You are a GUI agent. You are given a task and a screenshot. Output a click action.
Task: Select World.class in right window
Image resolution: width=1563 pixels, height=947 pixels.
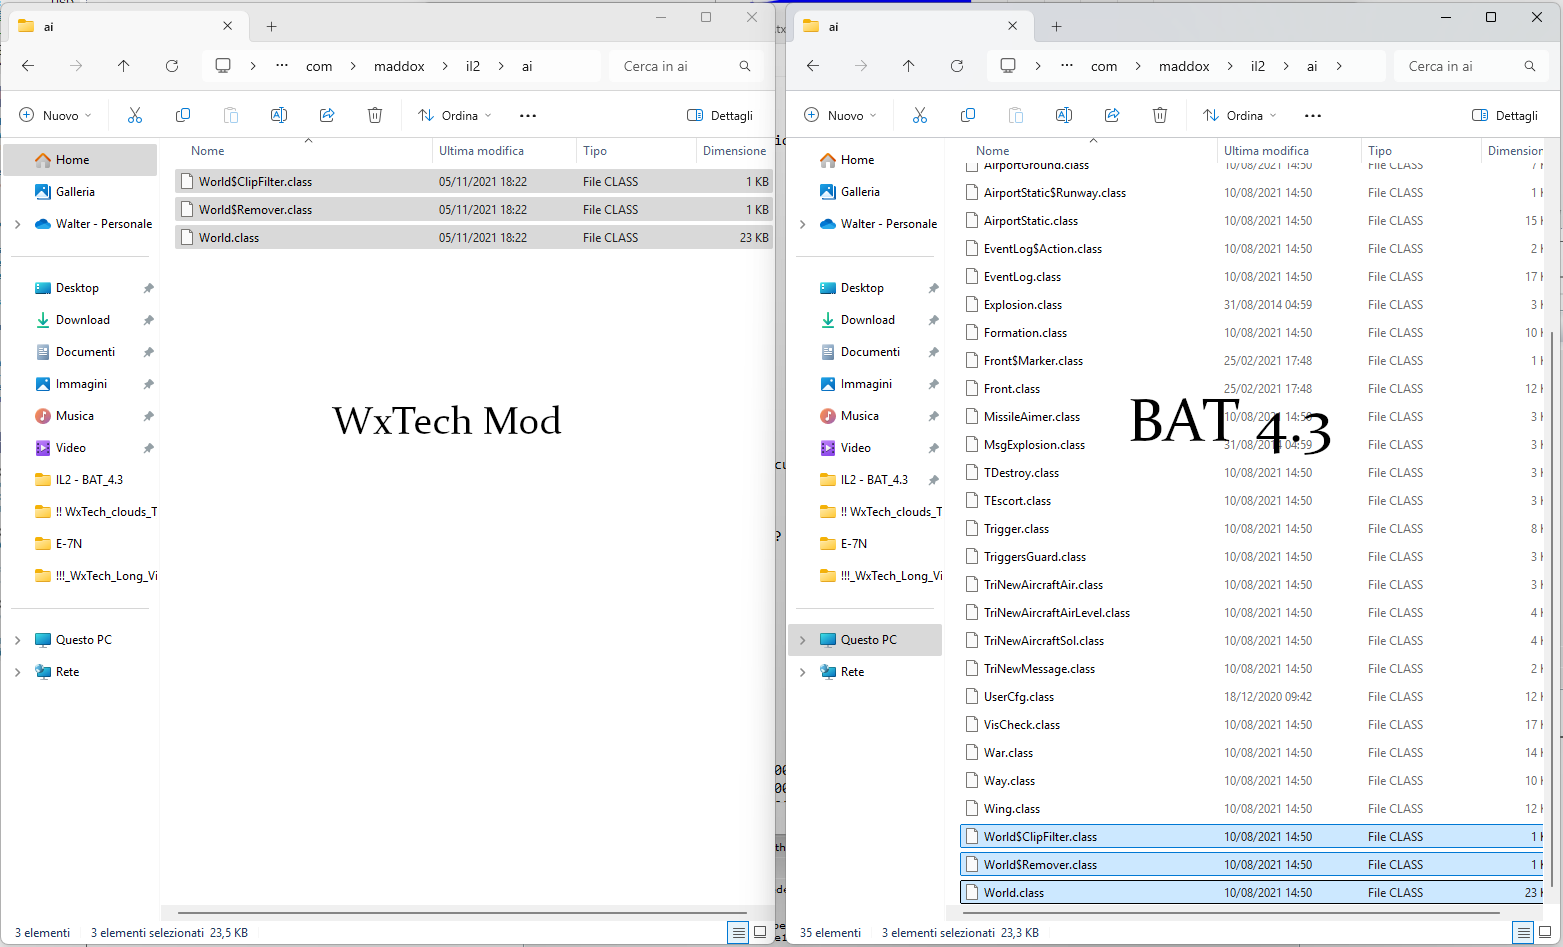(x=1252, y=893)
